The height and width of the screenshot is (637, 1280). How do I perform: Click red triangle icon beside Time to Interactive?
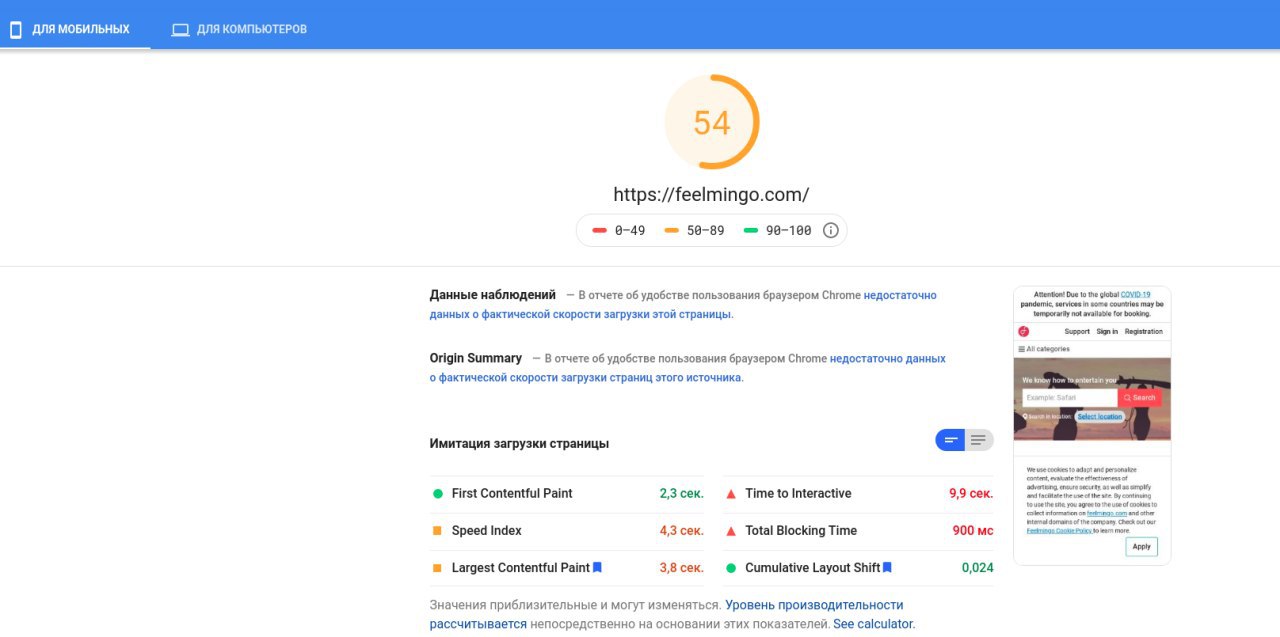pos(731,493)
